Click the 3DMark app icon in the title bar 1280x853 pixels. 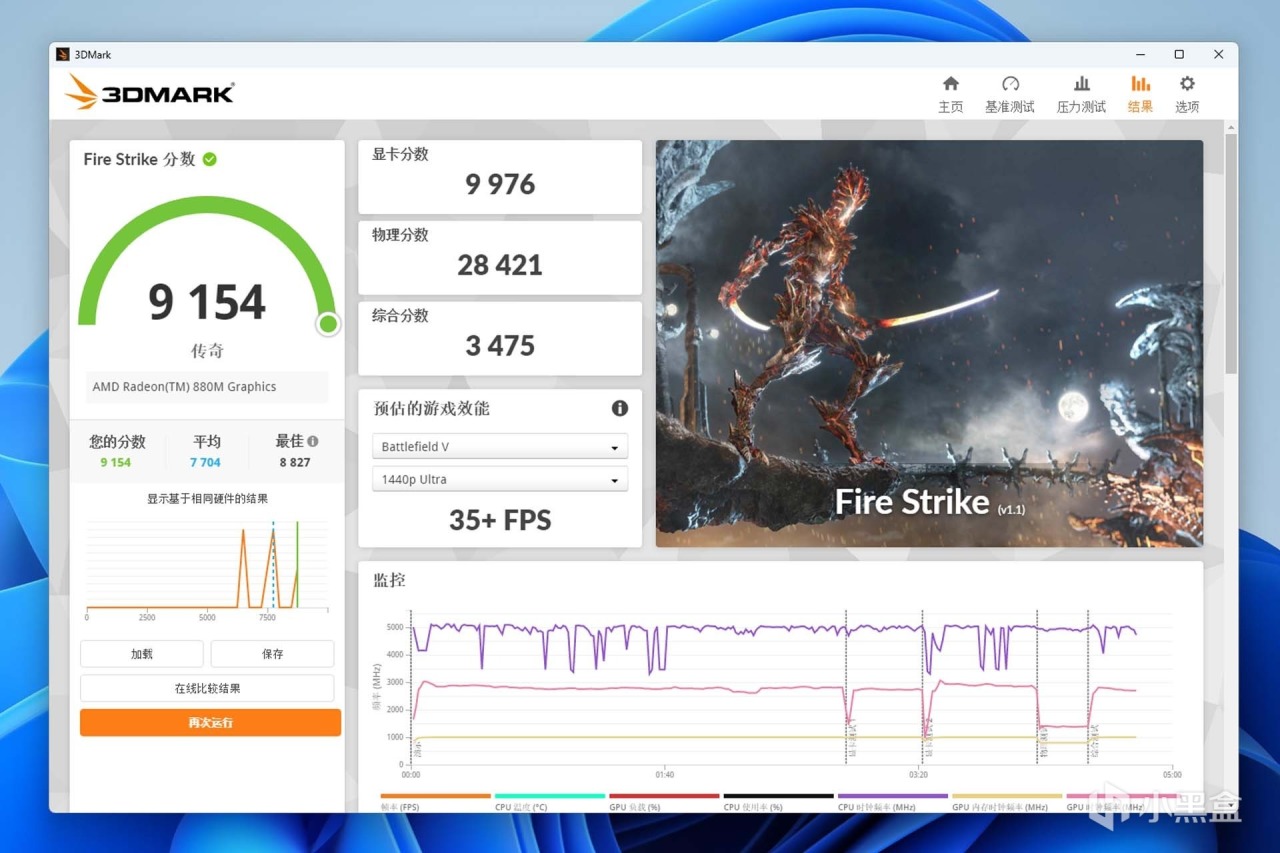[x=63, y=54]
